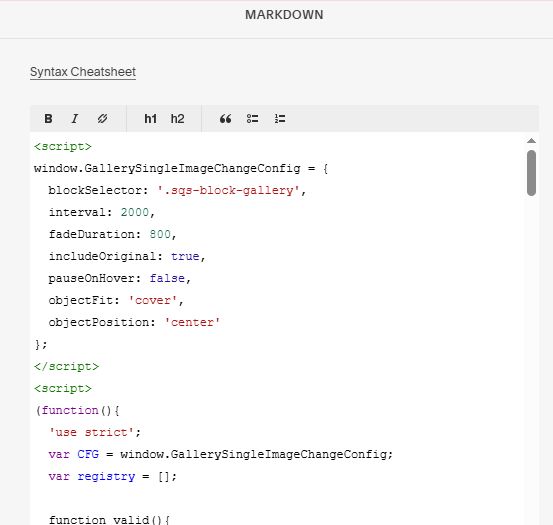The width and height of the screenshot is (553, 525).
Task: Place cursor on the fadeDuration line
Action: click(x=112, y=234)
